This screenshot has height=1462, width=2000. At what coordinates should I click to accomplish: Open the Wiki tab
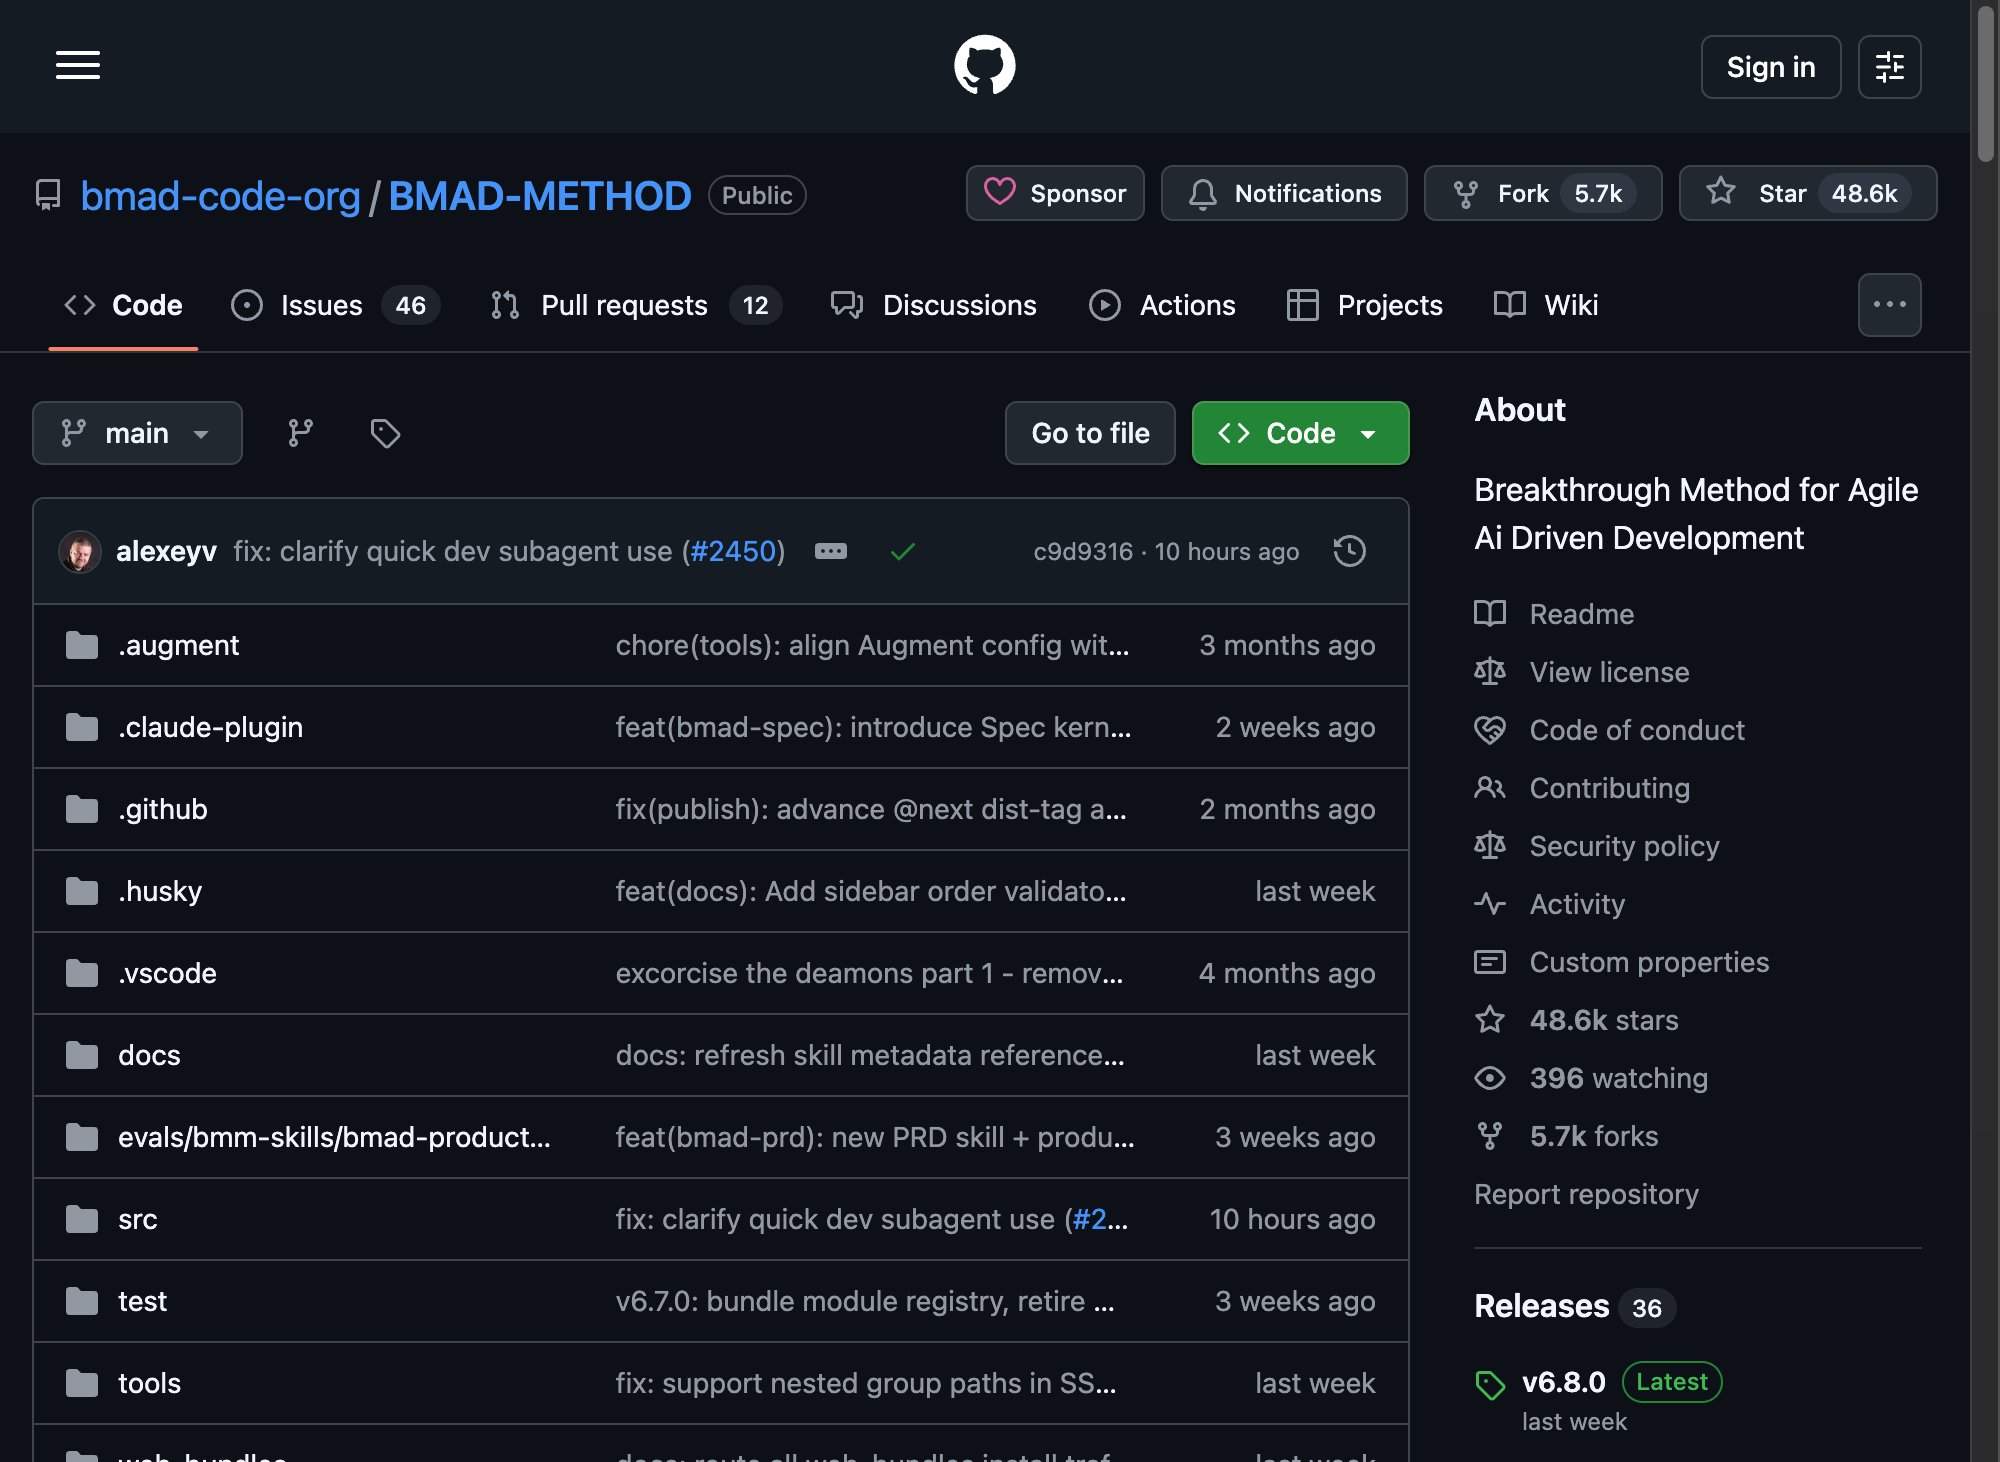(x=1546, y=305)
